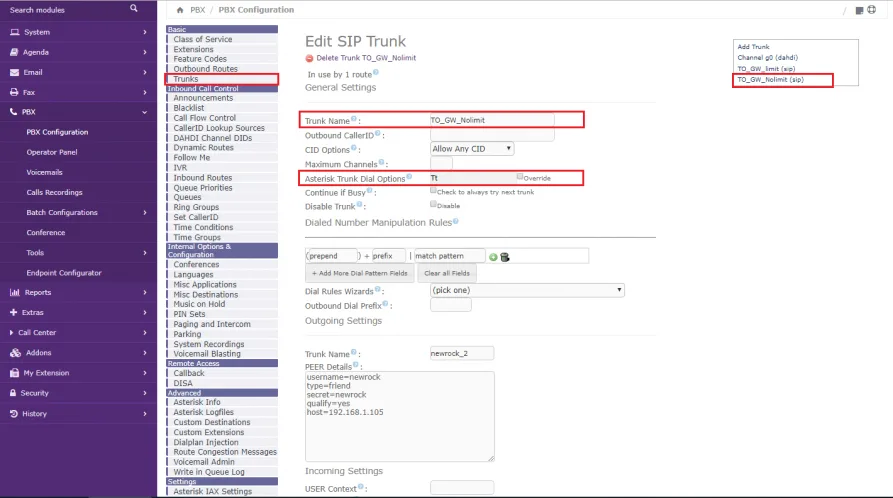Expand the Security menu chevron

tap(145, 393)
